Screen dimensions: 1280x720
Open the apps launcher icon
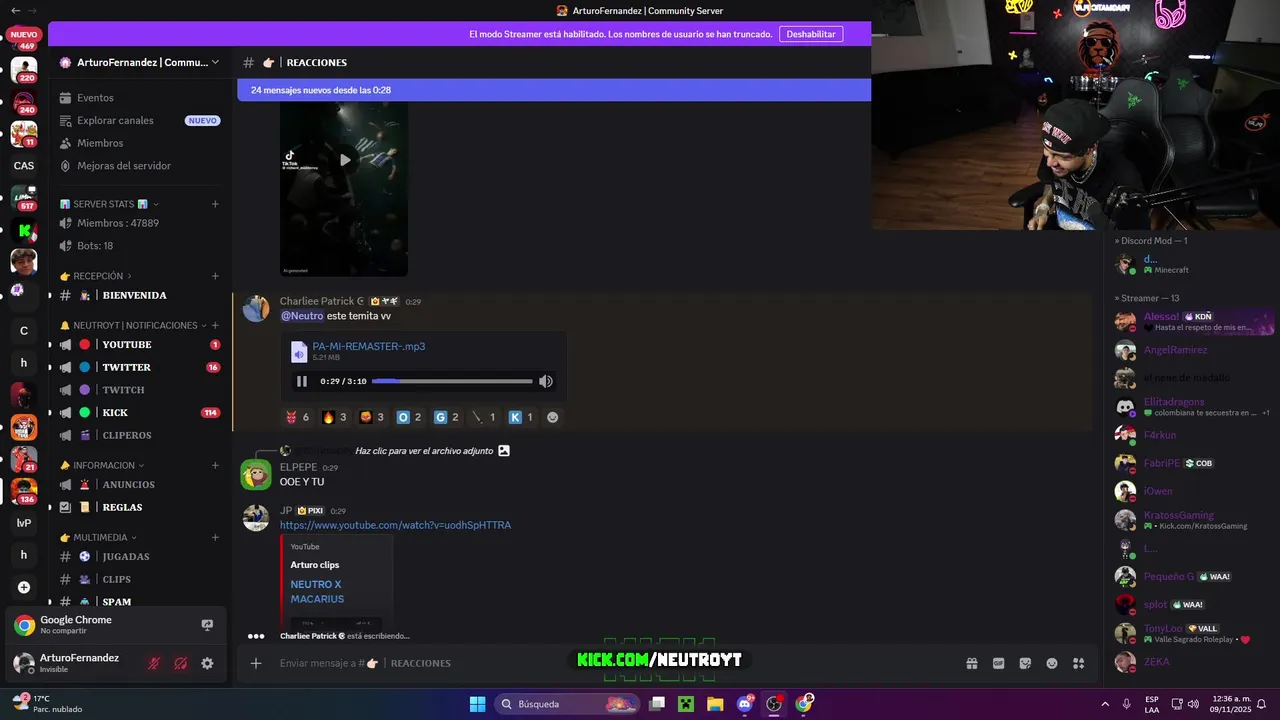click(x=1078, y=663)
